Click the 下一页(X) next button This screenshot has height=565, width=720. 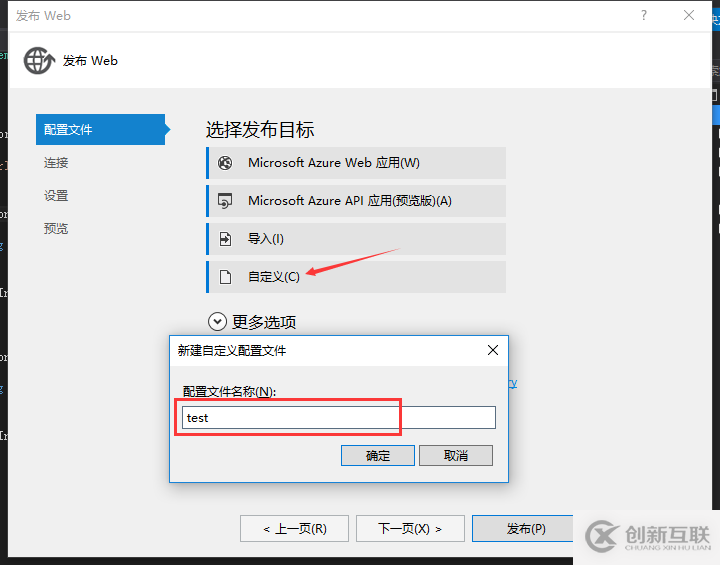click(410, 529)
